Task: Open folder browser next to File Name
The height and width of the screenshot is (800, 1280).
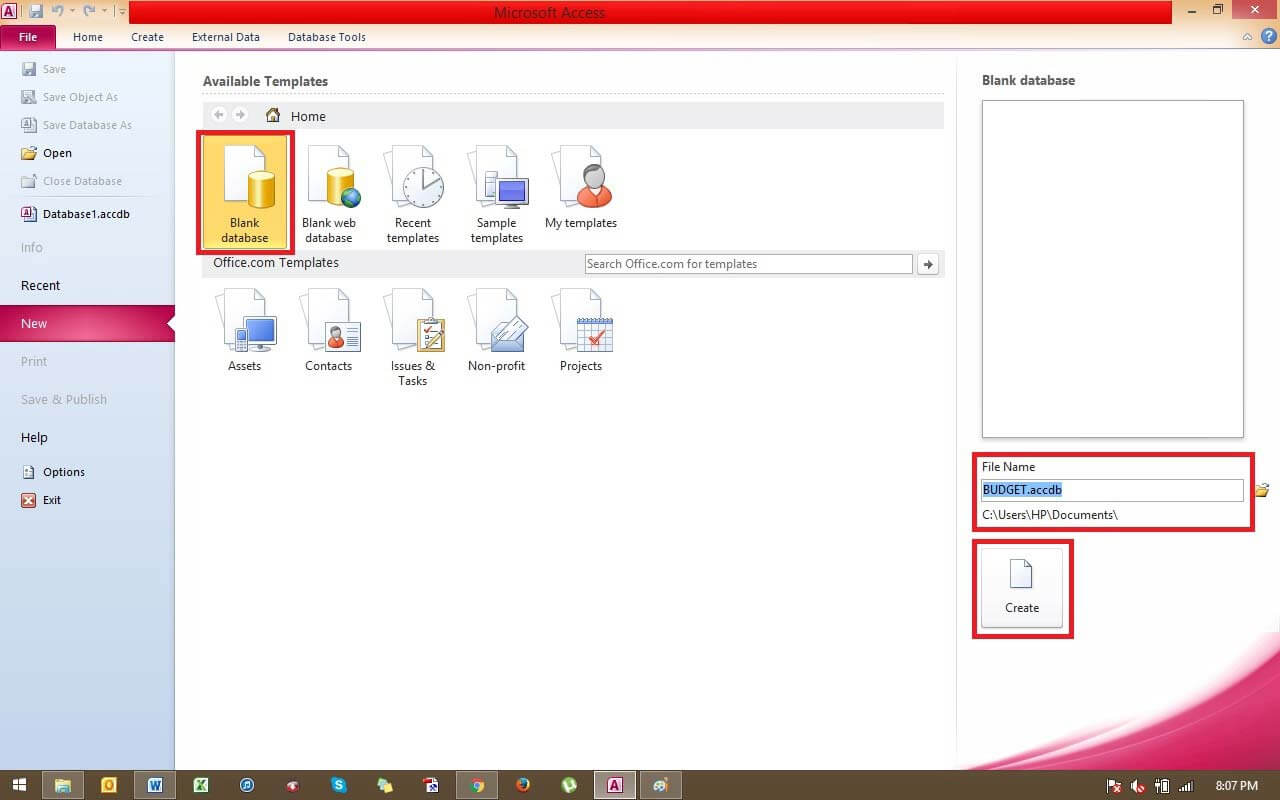Action: tap(1261, 489)
